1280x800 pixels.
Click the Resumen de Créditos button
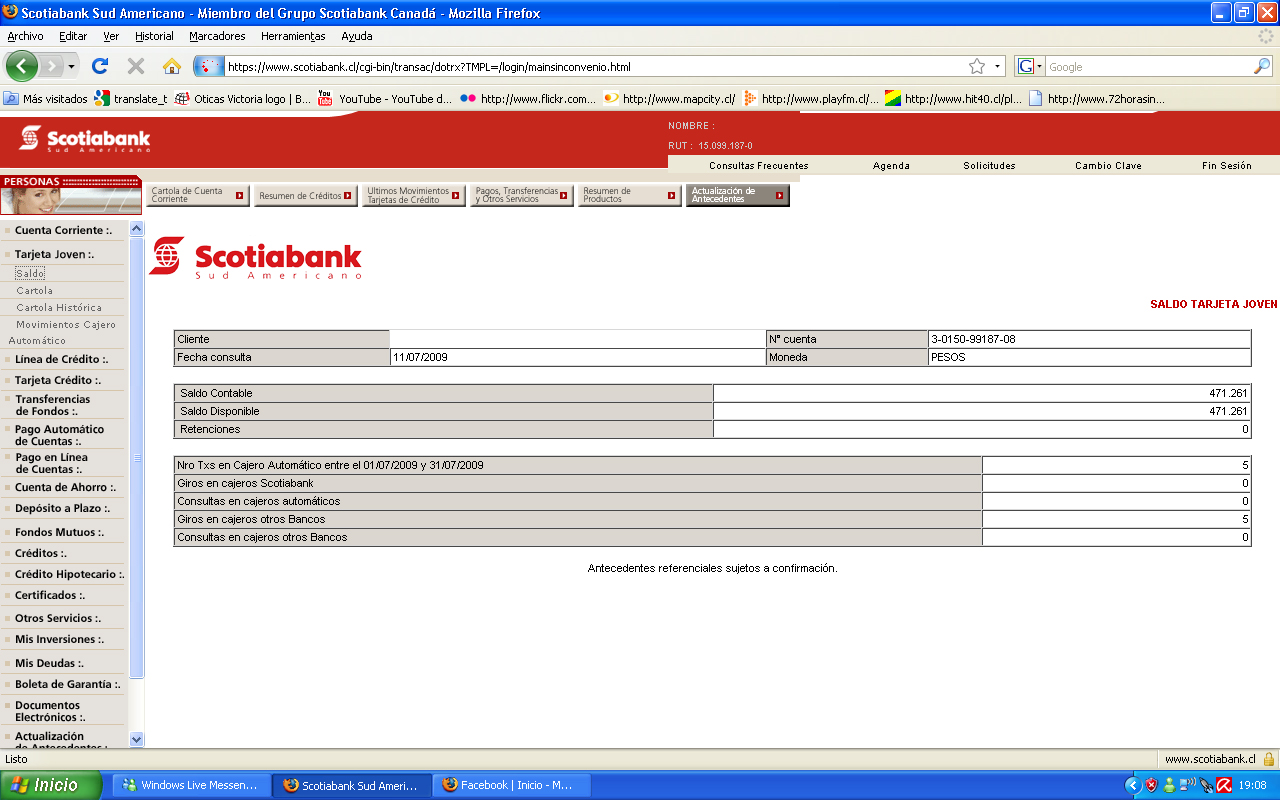(305, 196)
